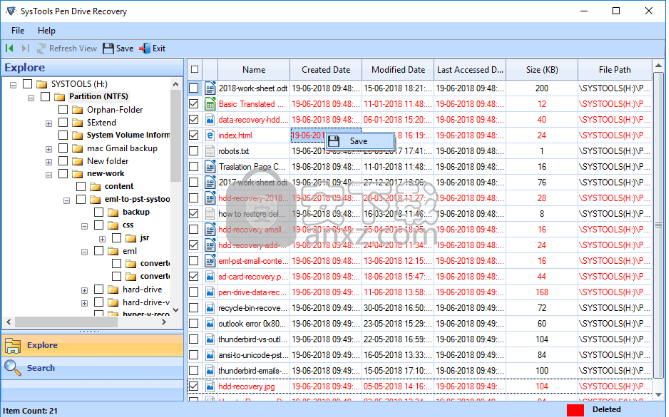This screenshot has width=669, height=417.
Task: Click image icon of ansi-to-unicode-pst row
Action: pos(210,355)
